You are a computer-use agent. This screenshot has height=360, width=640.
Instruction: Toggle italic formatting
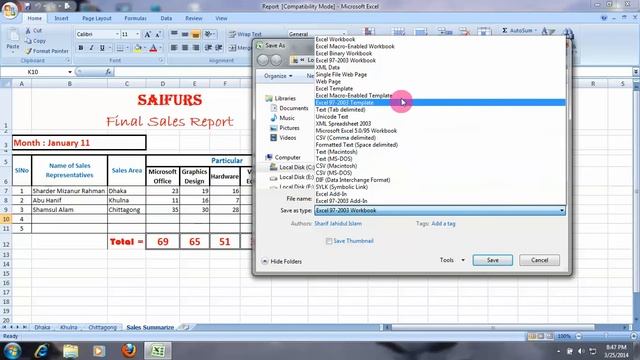91,48
